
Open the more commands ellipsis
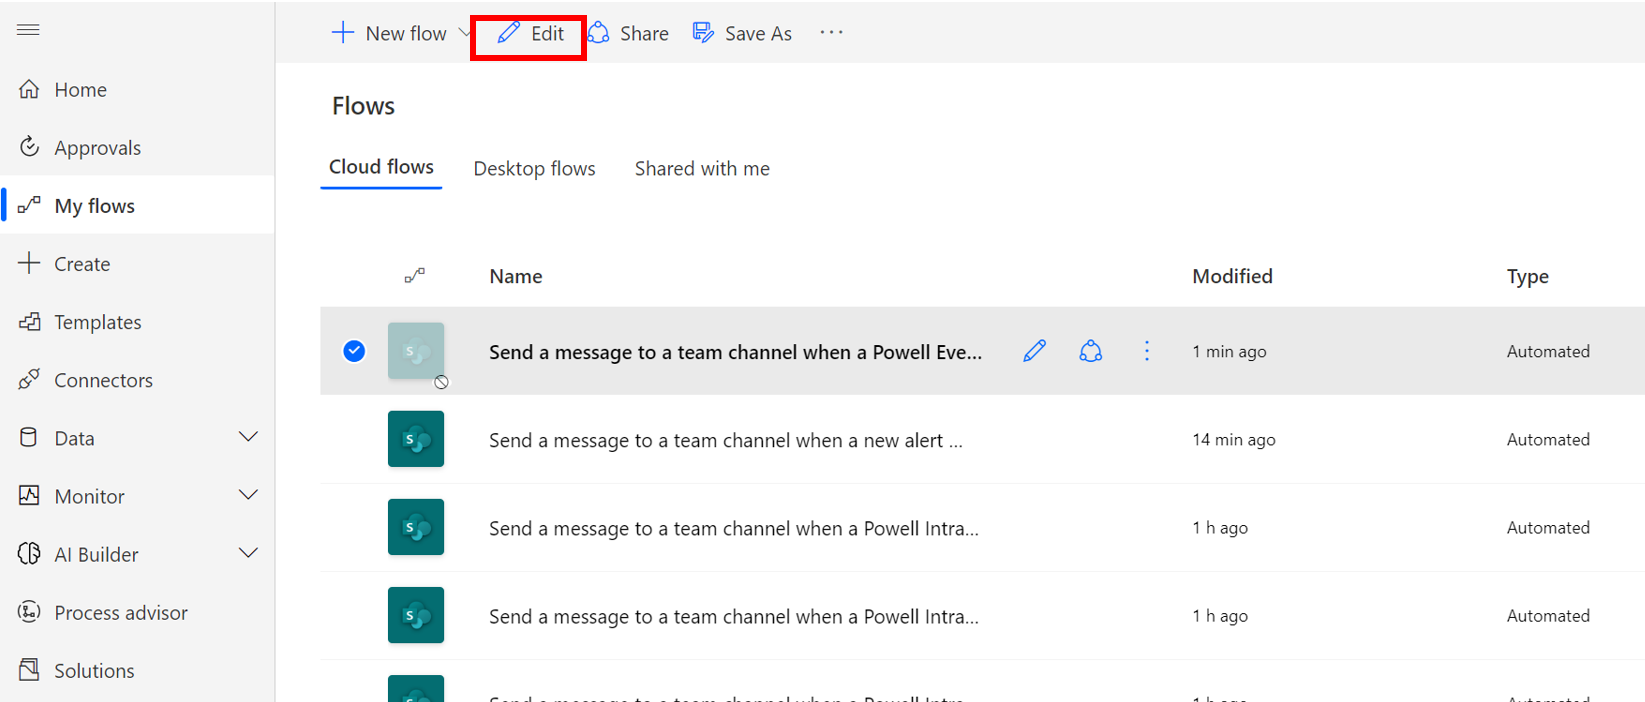point(831,33)
